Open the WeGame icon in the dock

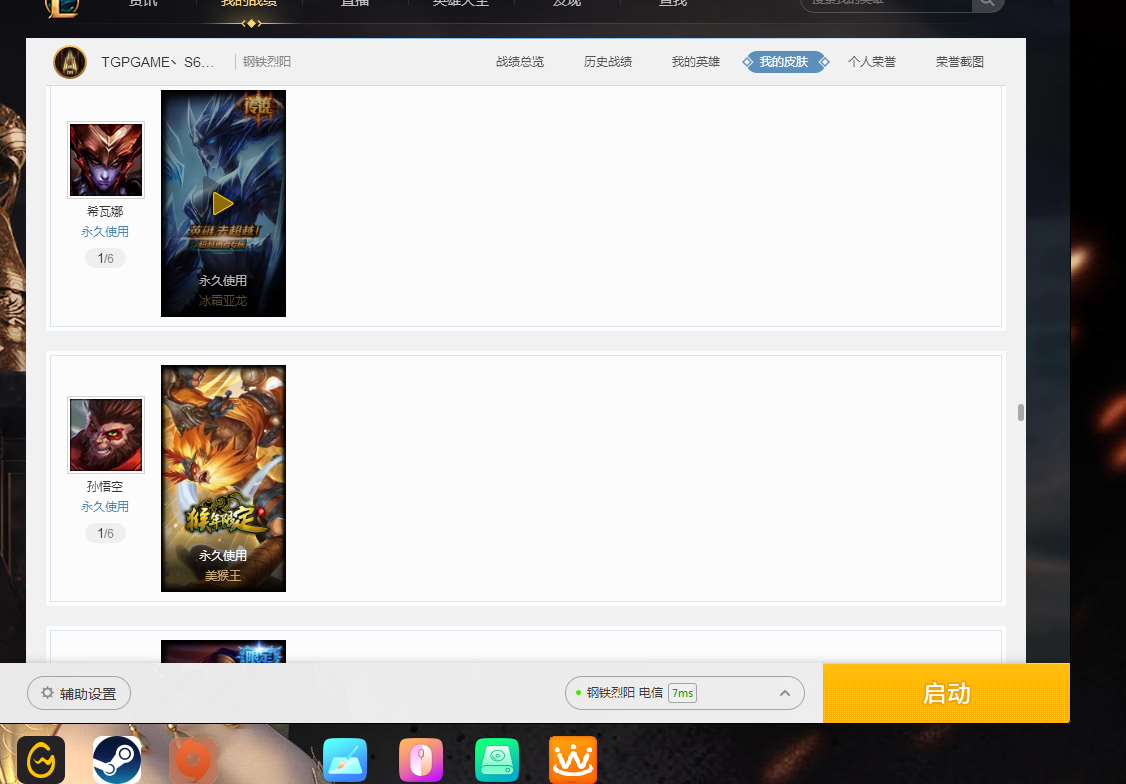click(x=41, y=760)
